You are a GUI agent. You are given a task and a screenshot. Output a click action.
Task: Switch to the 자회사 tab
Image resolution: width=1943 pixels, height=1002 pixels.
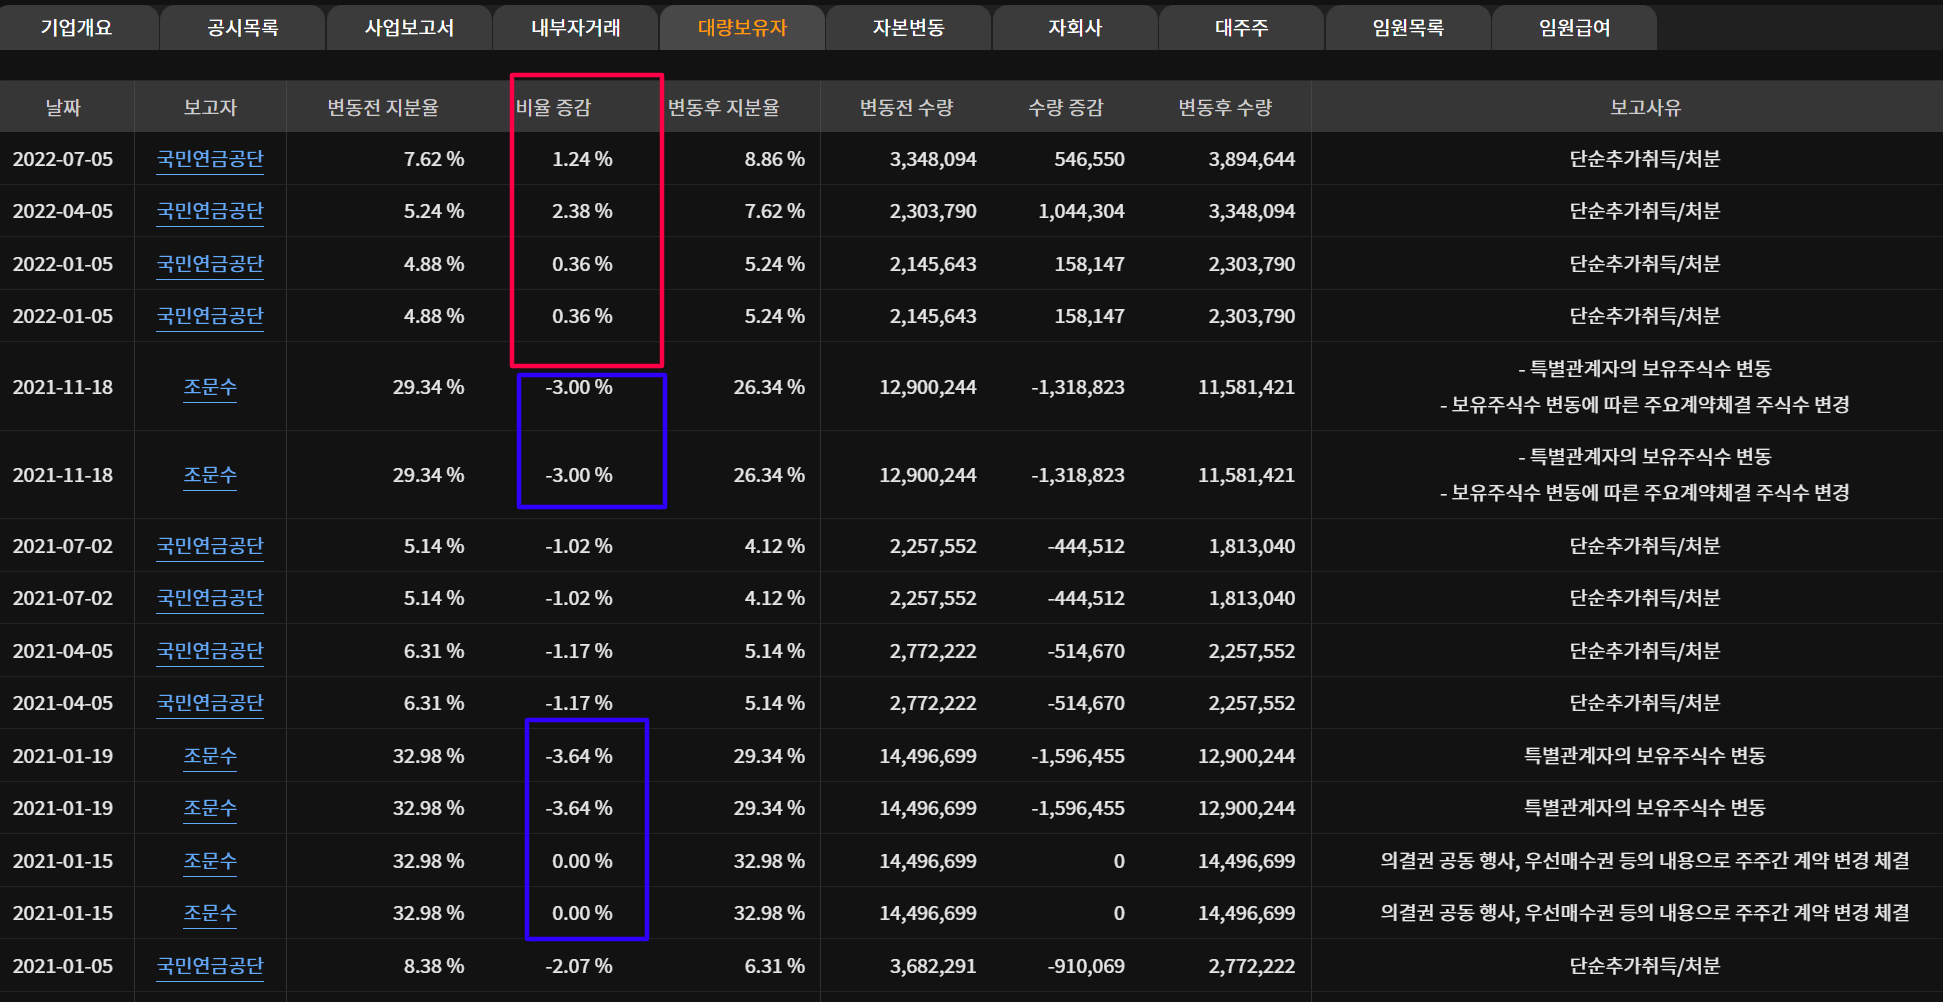click(x=1075, y=28)
